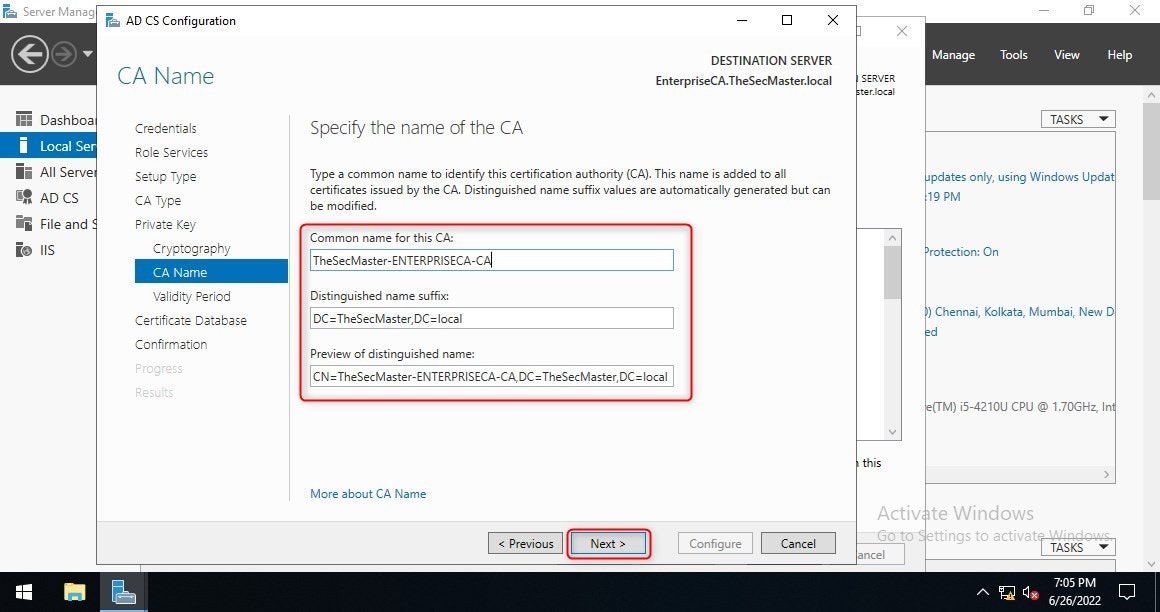
Task: Open Dashboard via its sidebar icon
Action: pos(24,120)
